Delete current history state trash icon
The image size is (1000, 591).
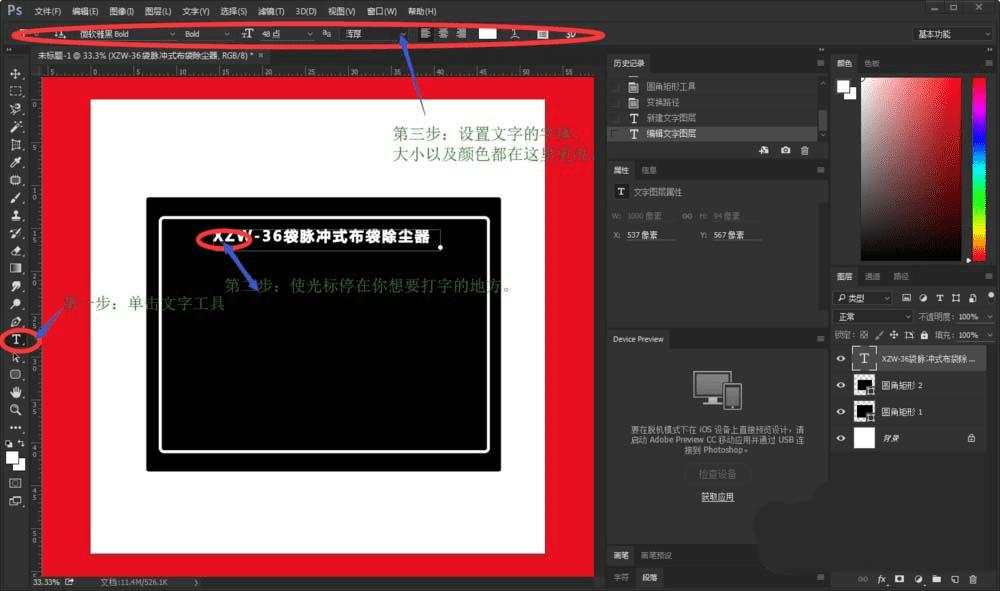pyautogui.click(x=804, y=150)
